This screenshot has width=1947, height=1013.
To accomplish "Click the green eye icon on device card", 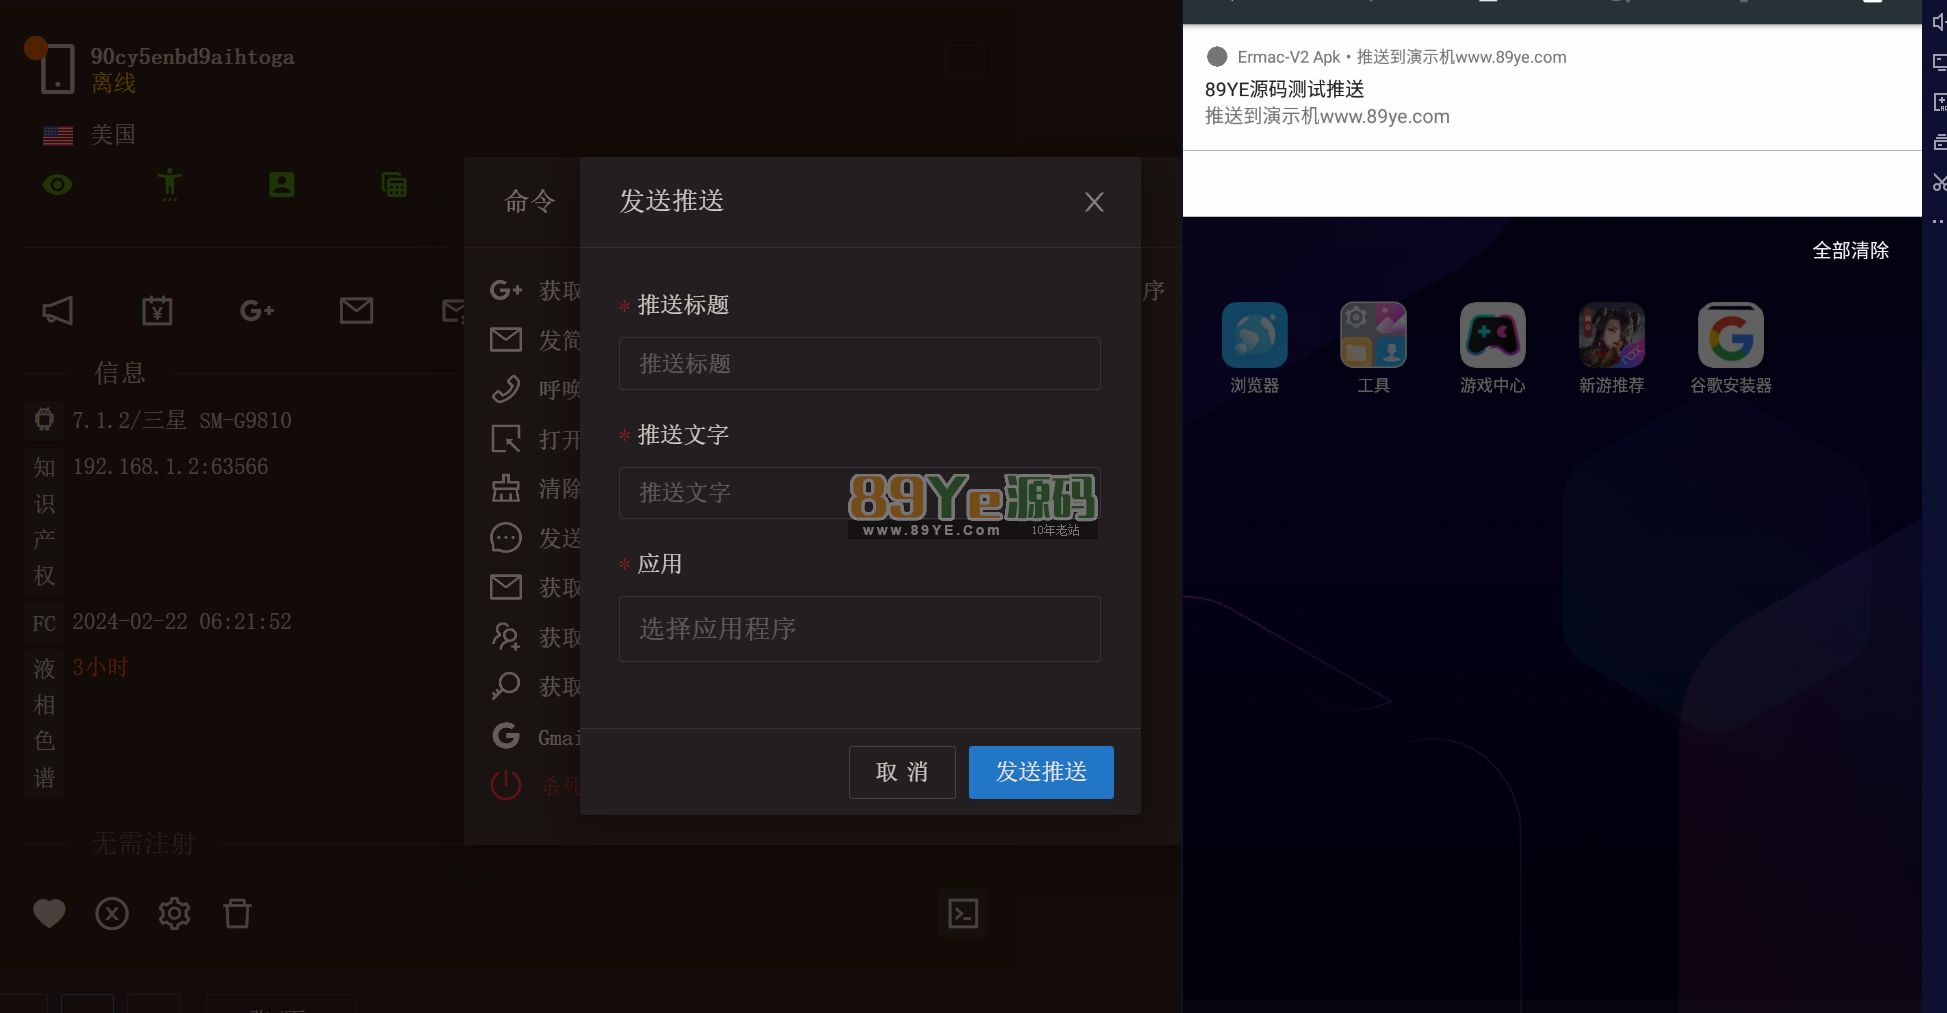I will point(57,185).
